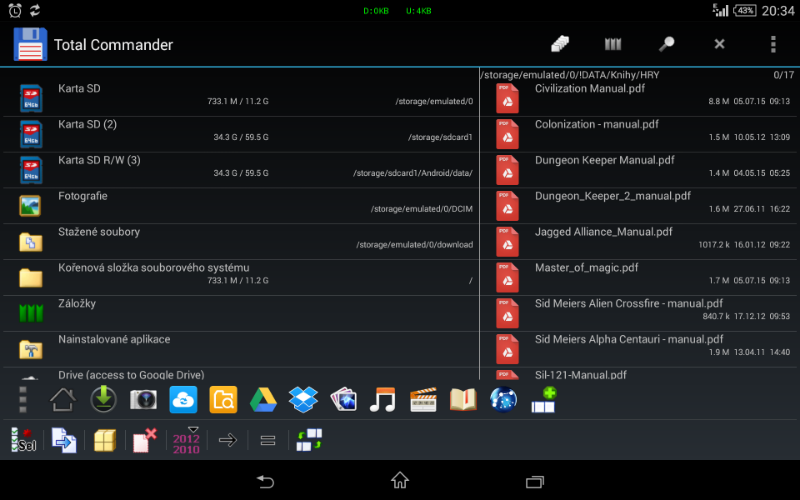Open Downloads green arrow icon
Screen dimensions: 800x500
coord(104,399)
